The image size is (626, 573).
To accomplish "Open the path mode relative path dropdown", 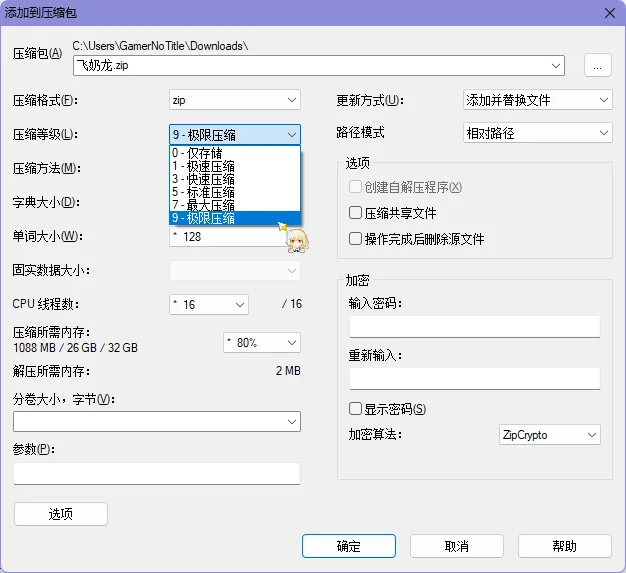I will [x=537, y=133].
